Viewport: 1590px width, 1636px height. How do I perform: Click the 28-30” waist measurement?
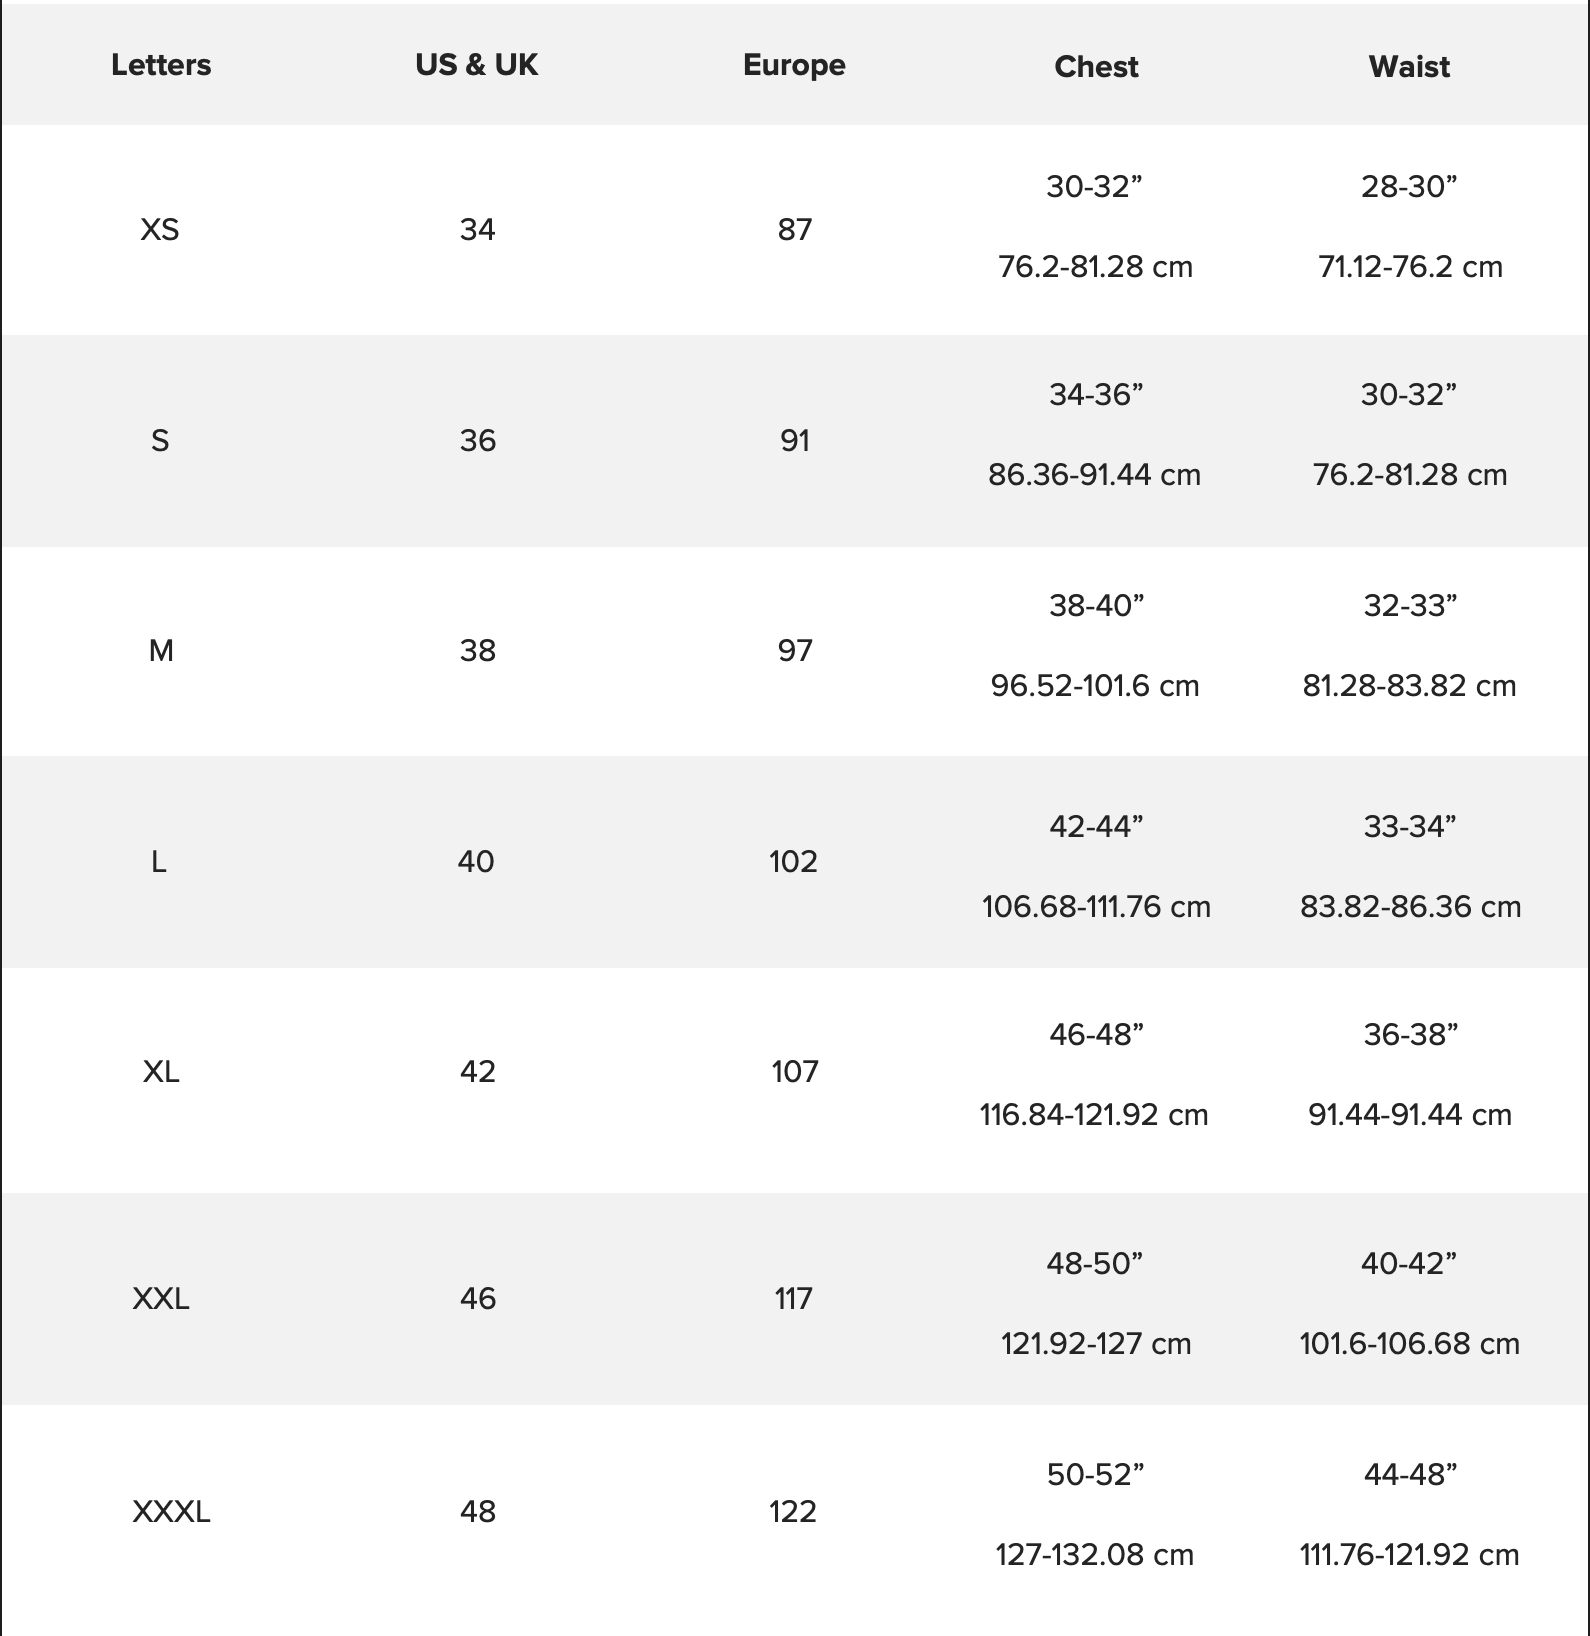point(1409,186)
